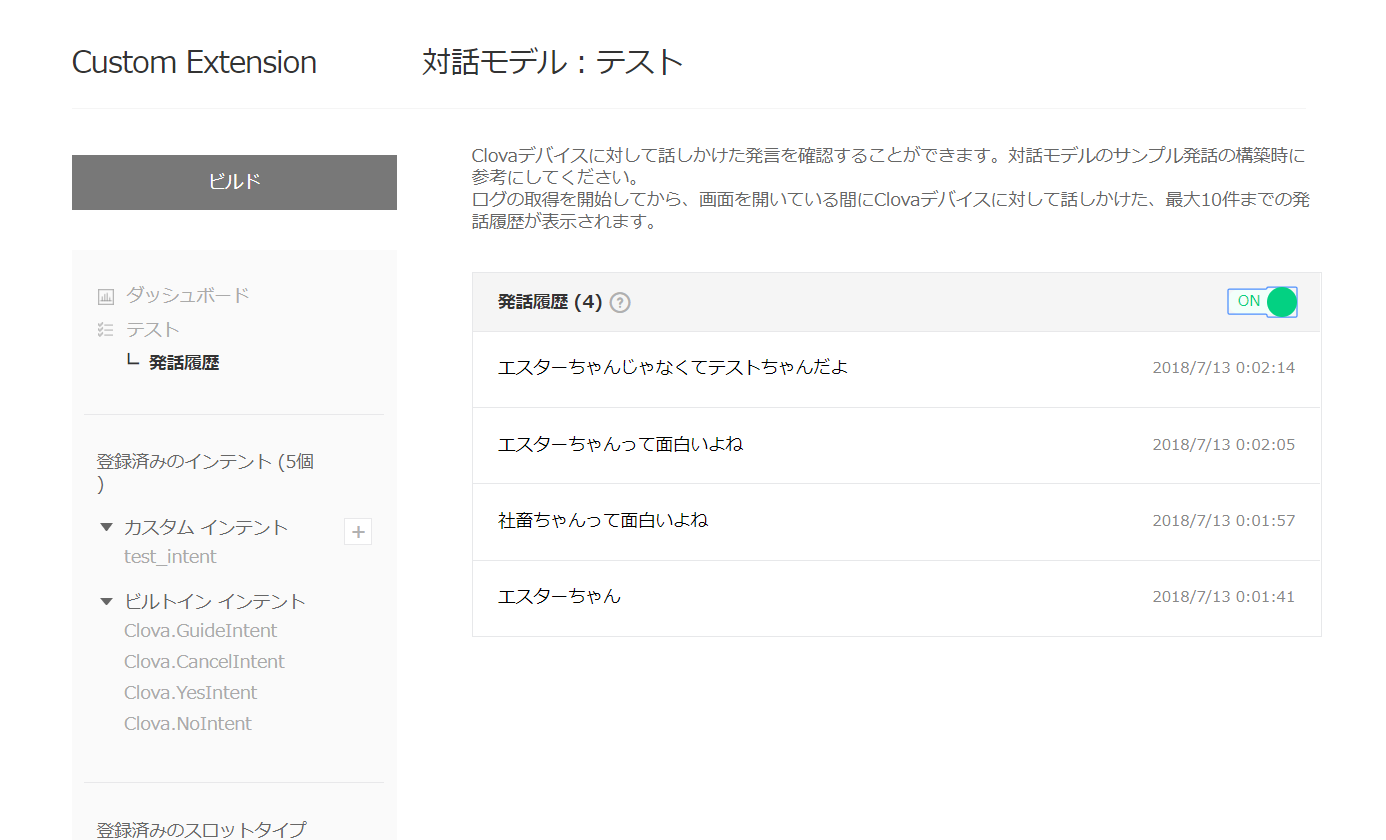Open the テスト menu item

click(152, 329)
